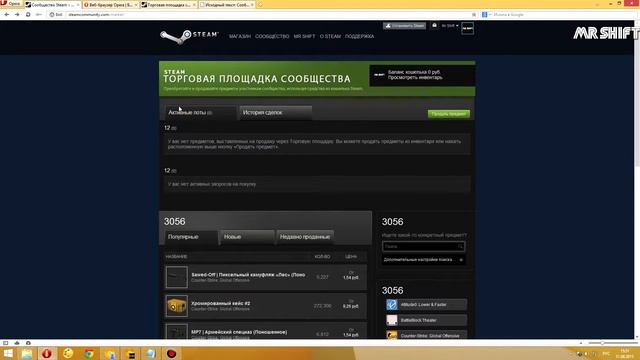
Task: Open the О STEAM link
Action: 330,36
